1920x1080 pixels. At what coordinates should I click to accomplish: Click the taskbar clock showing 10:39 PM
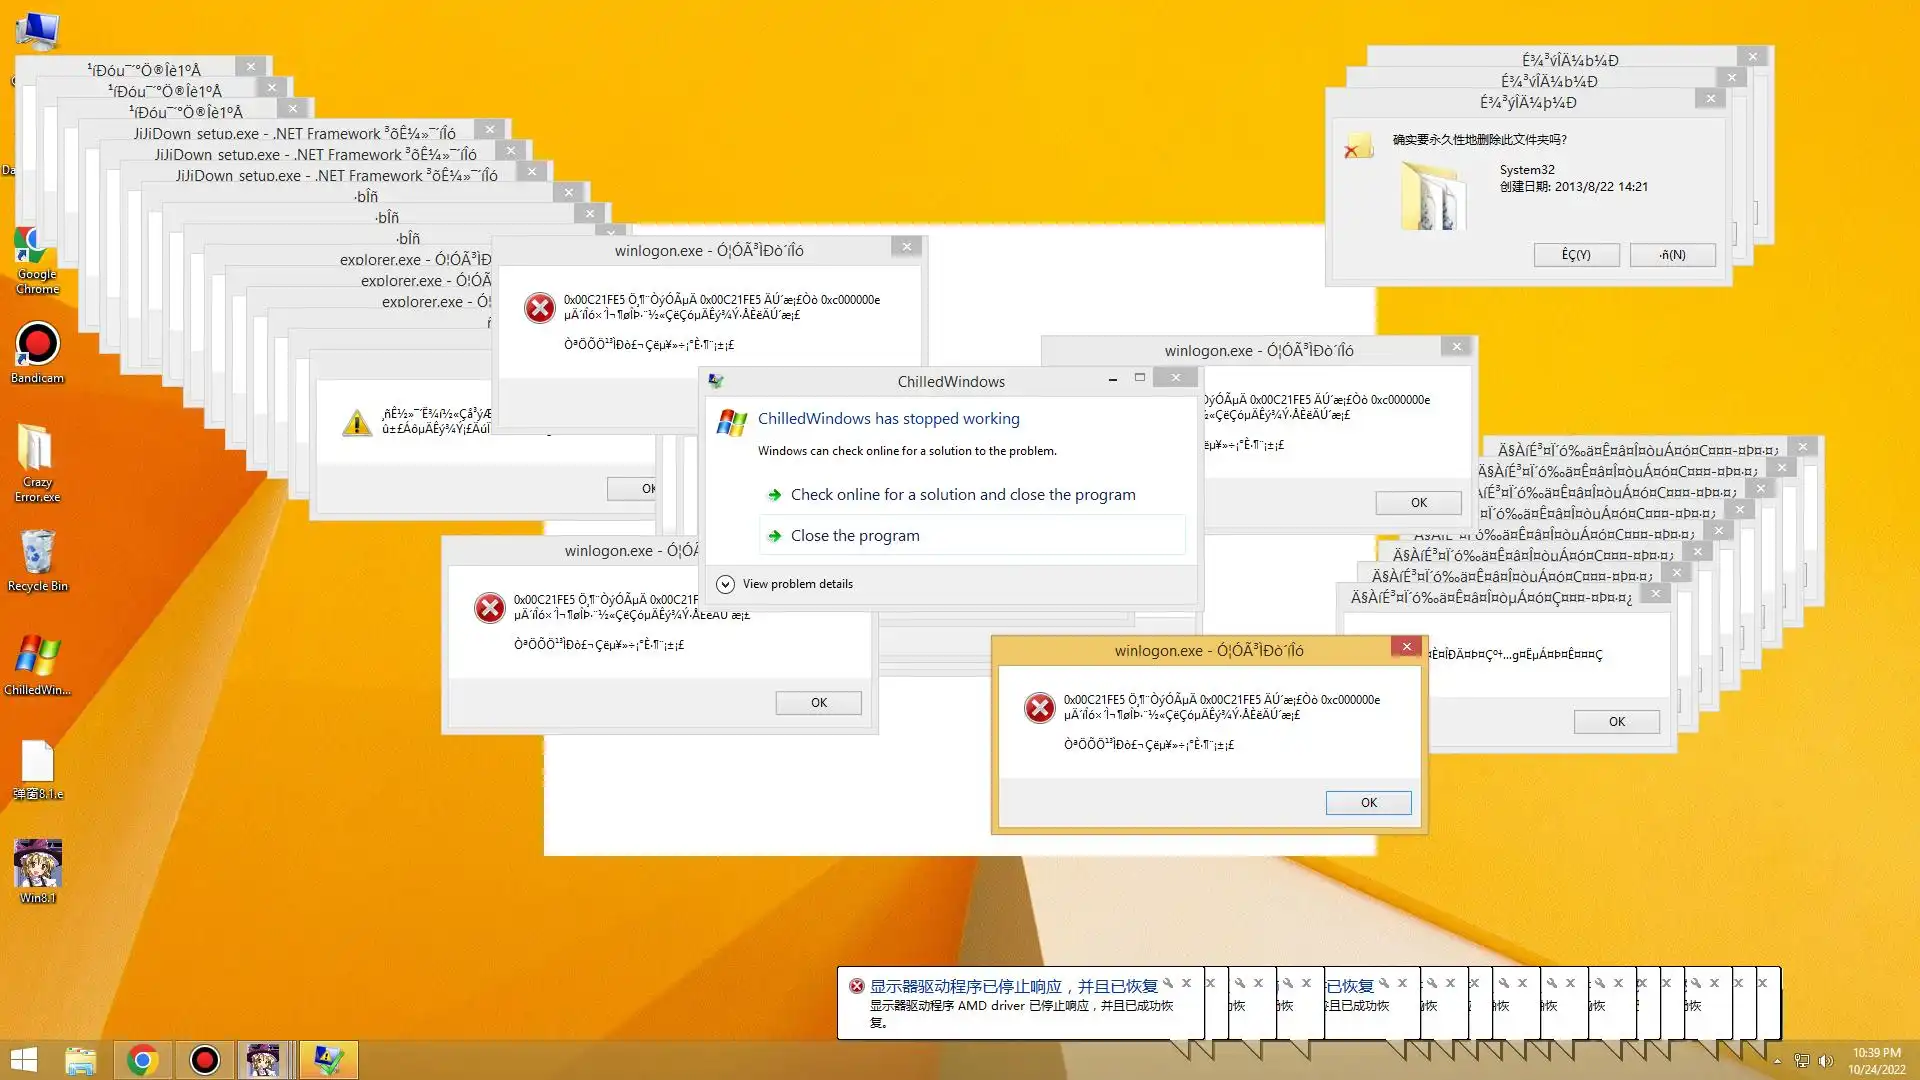pyautogui.click(x=1876, y=1060)
